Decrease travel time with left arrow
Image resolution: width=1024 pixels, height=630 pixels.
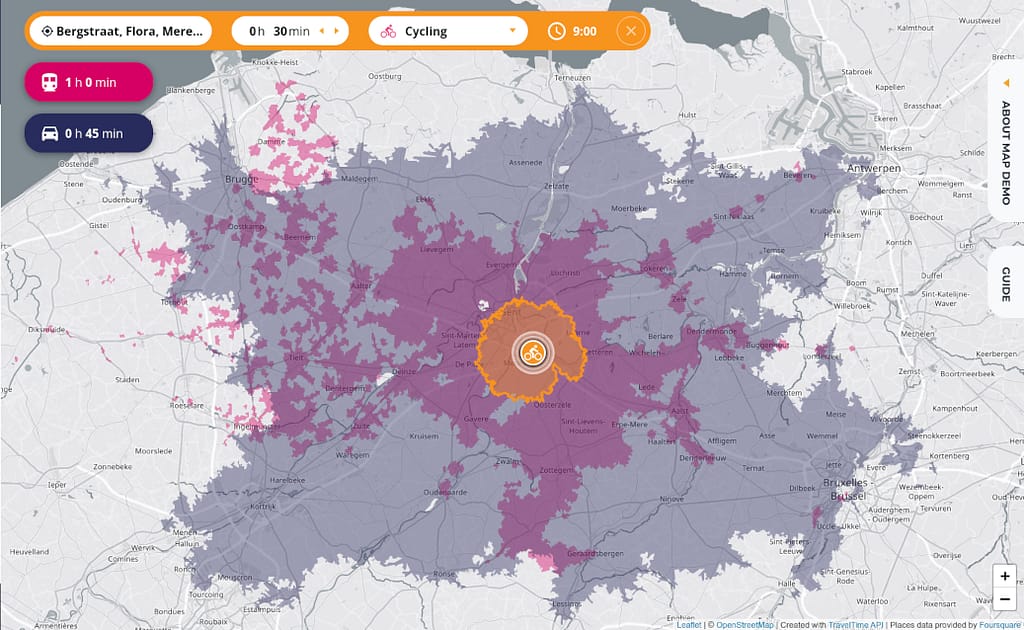322,31
